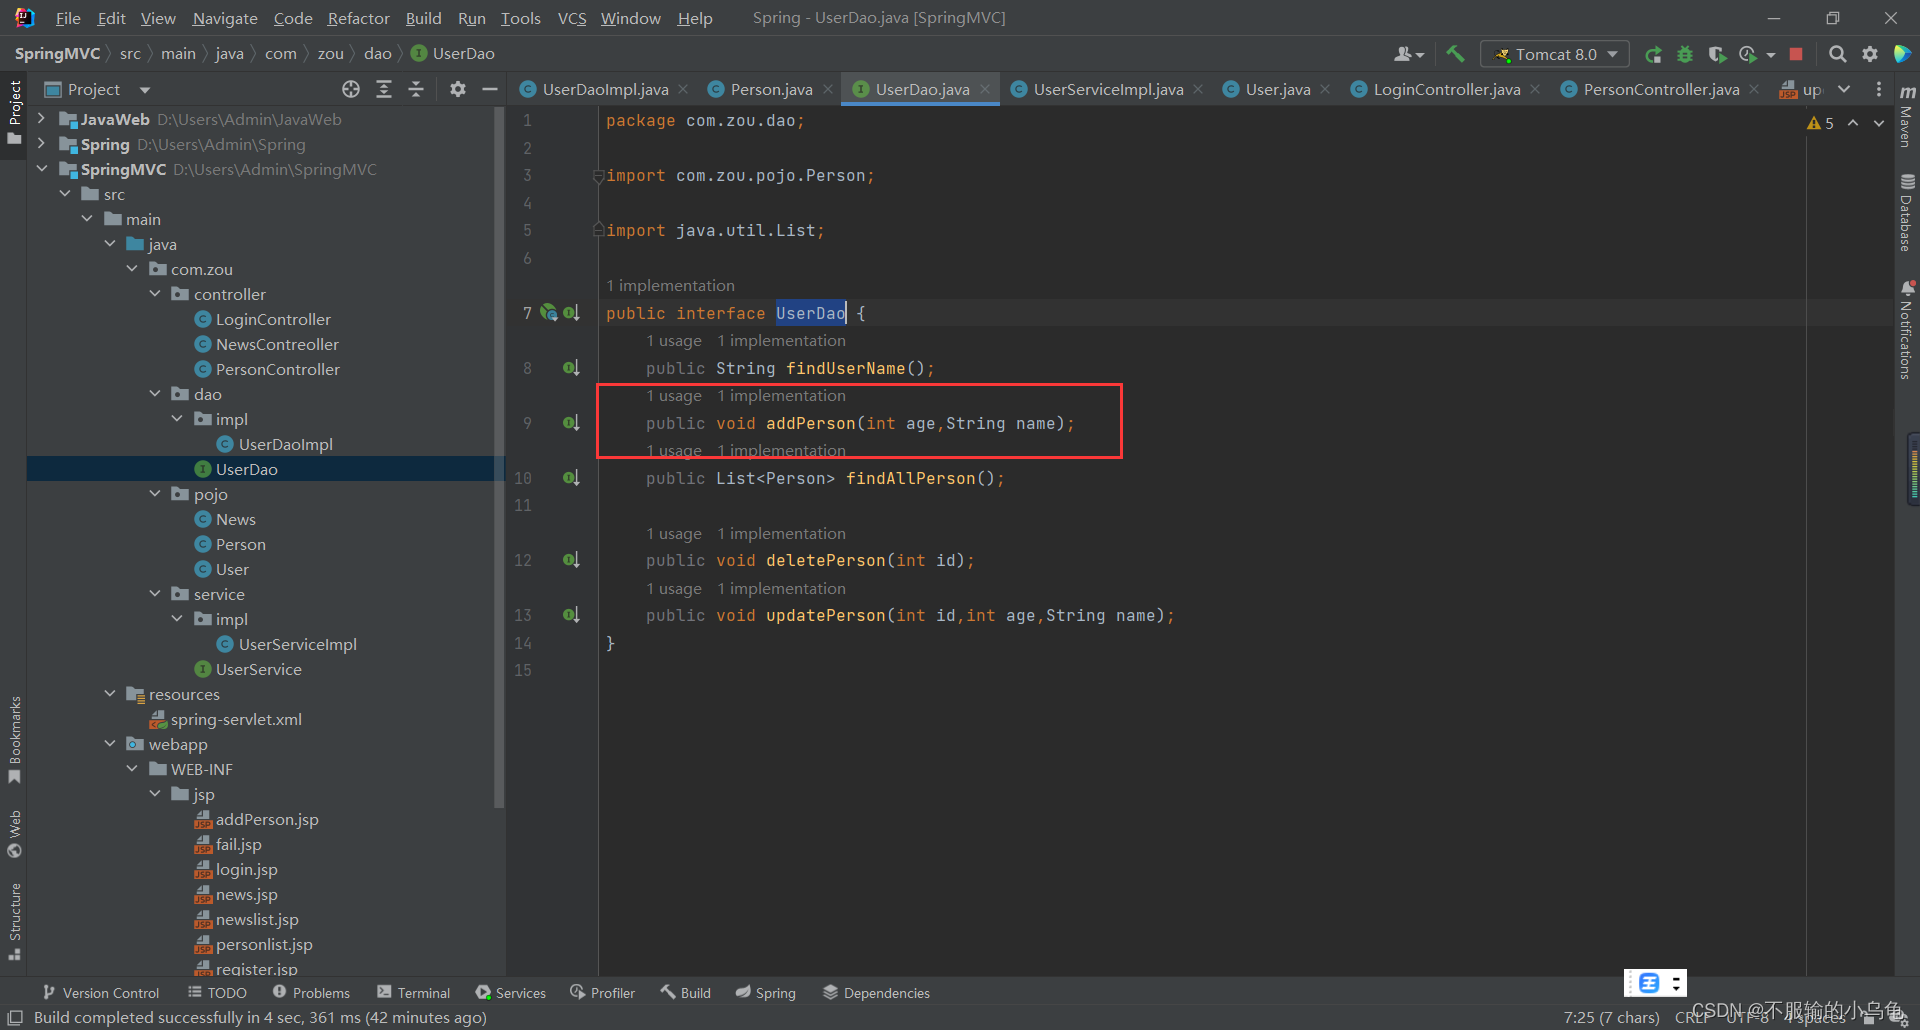Switch to the Person.java editor tab
Image resolution: width=1920 pixels, height=1030 pixels.
click(770, 89)
